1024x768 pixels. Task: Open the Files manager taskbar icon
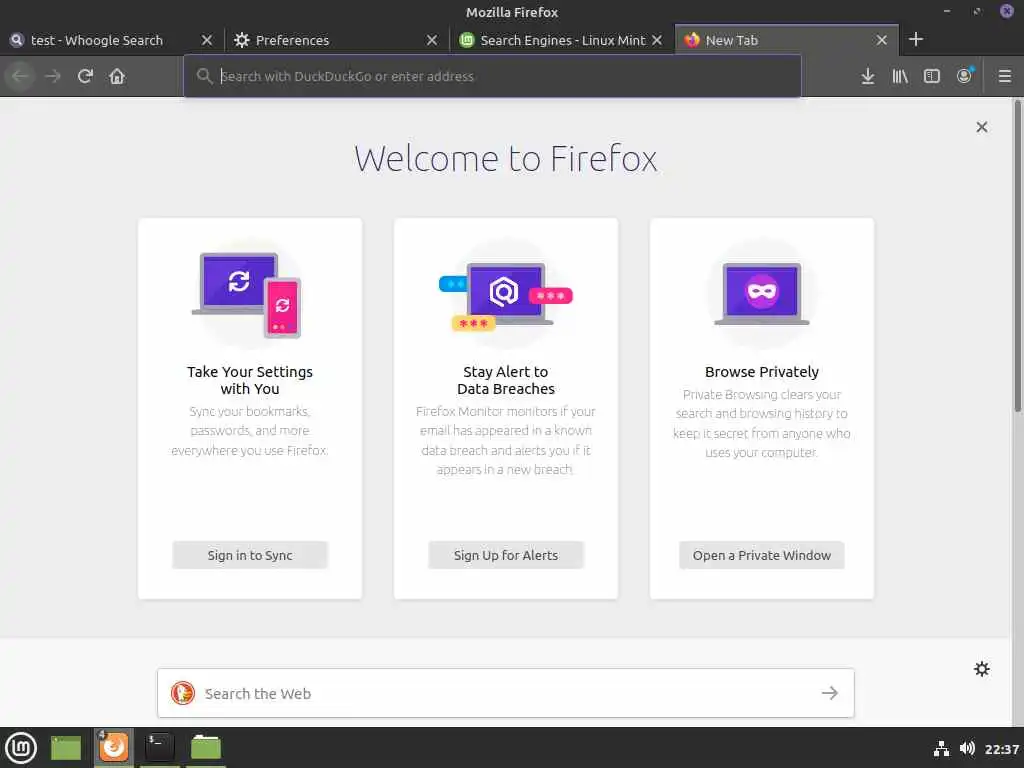coord(206,747)
